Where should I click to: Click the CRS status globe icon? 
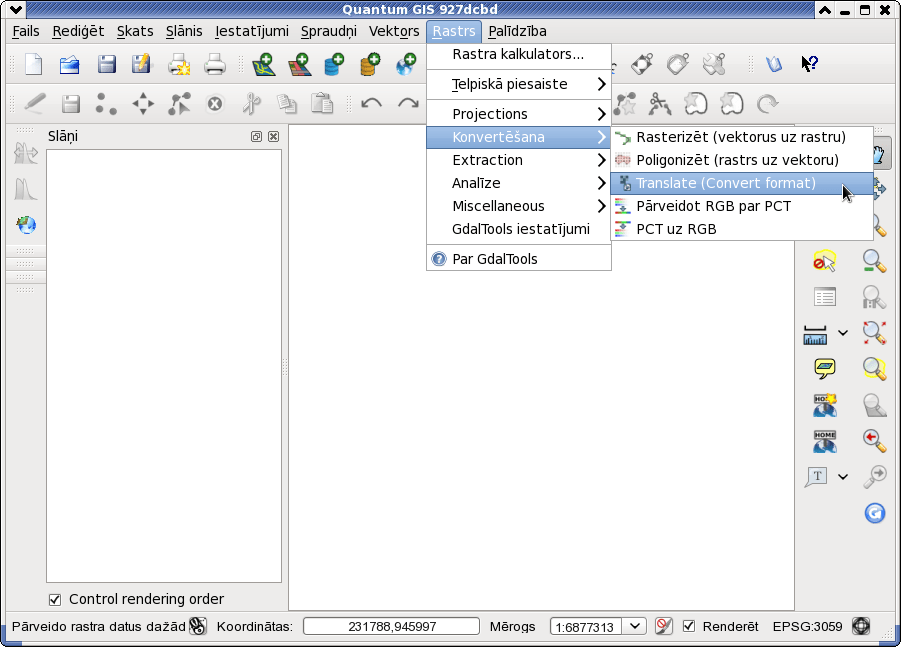(x=861, y=626)
